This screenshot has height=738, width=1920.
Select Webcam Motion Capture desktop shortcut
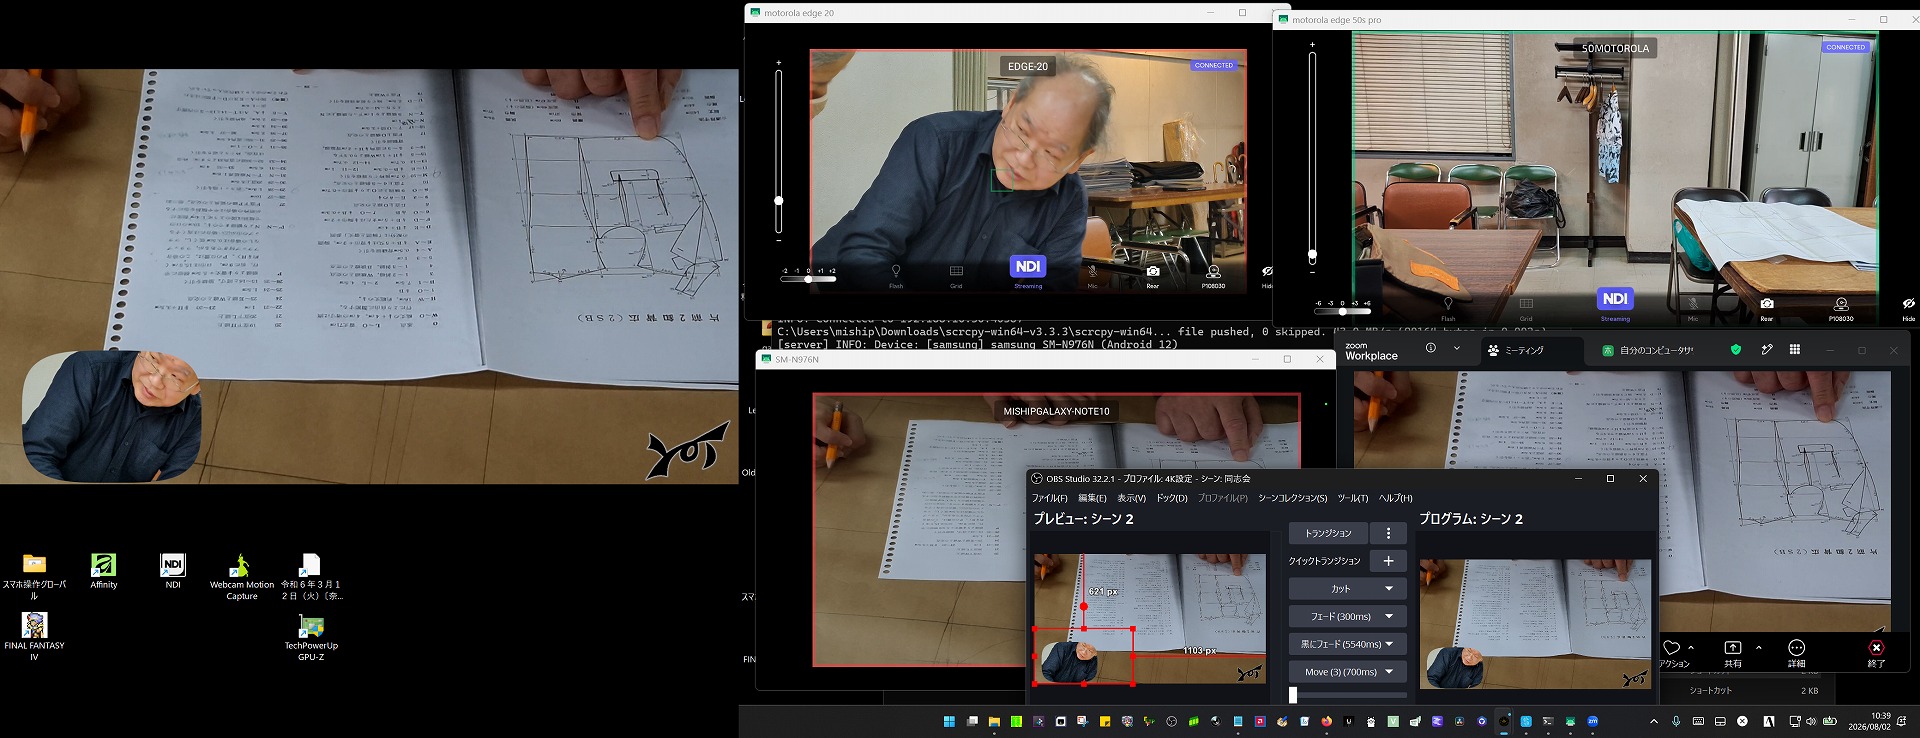tap(242, 576)
